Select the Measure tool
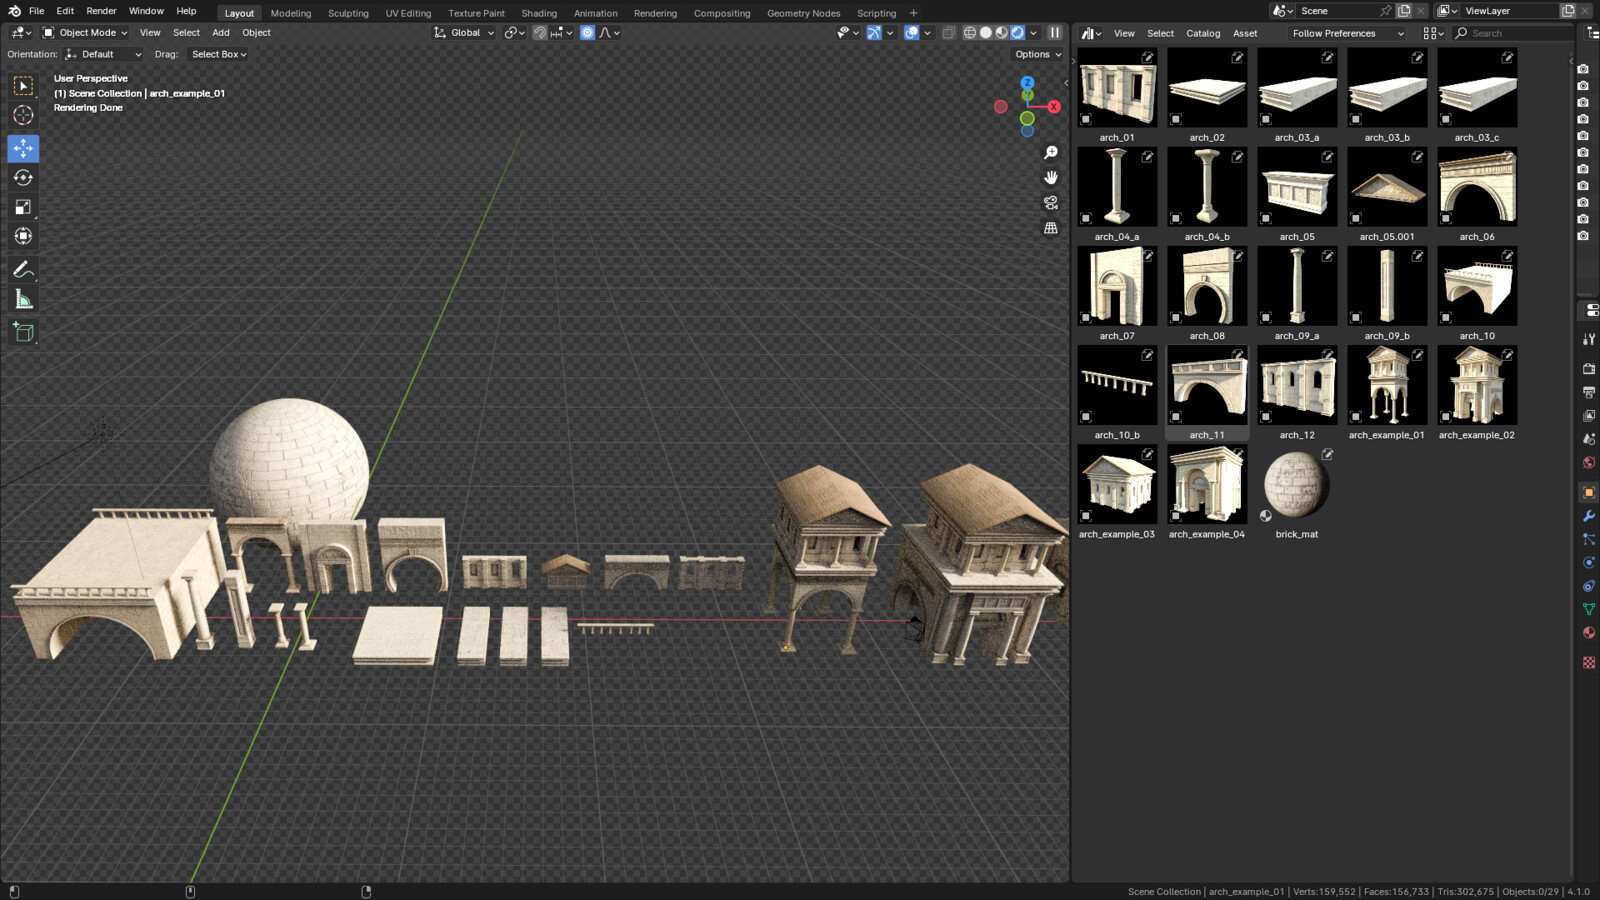 (x=22, y=298)
